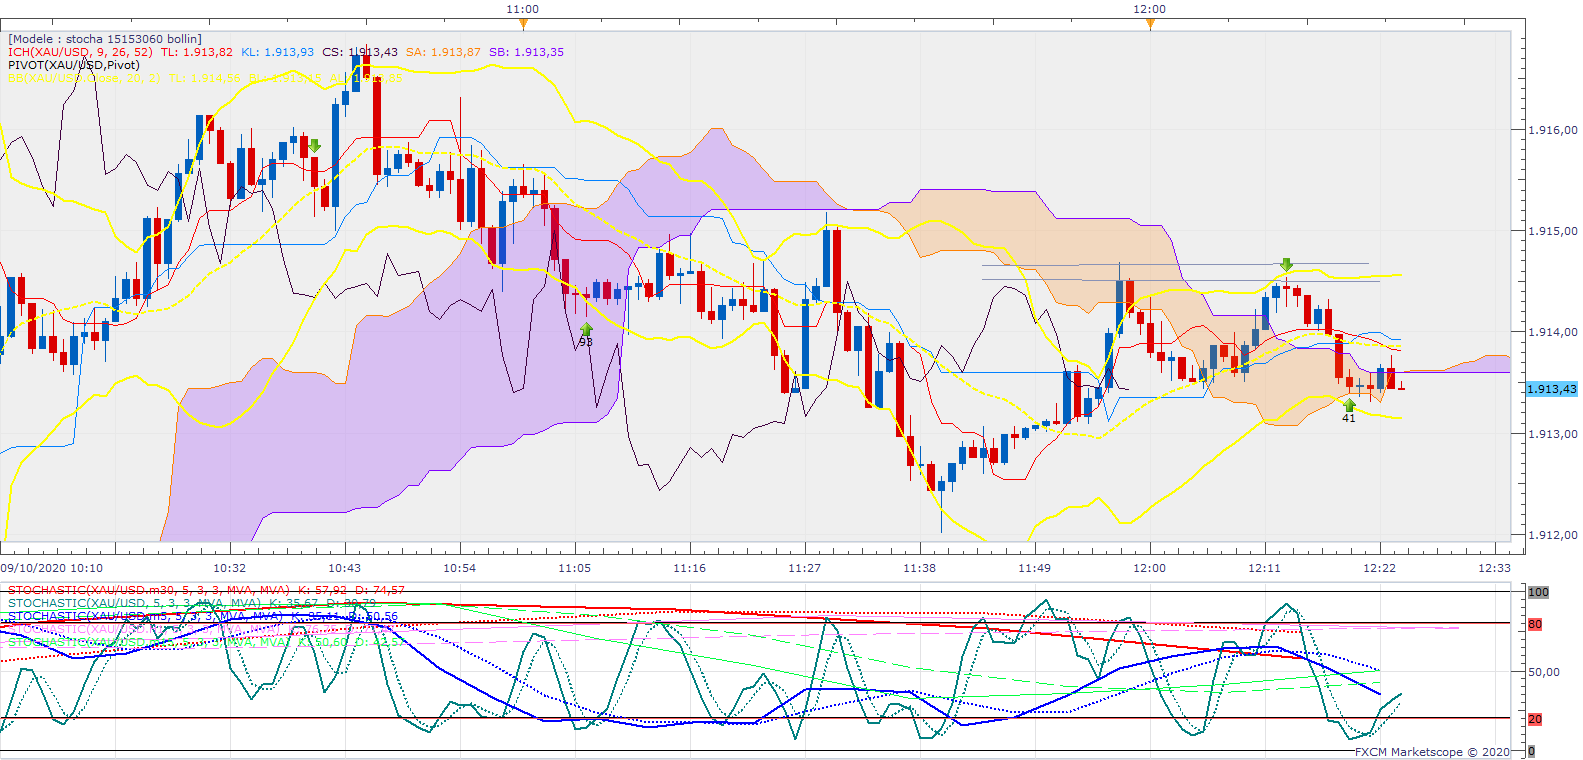Click the Ichimoku TL: 1.913,82 value
1583x760 pixels.
point(197,52)
